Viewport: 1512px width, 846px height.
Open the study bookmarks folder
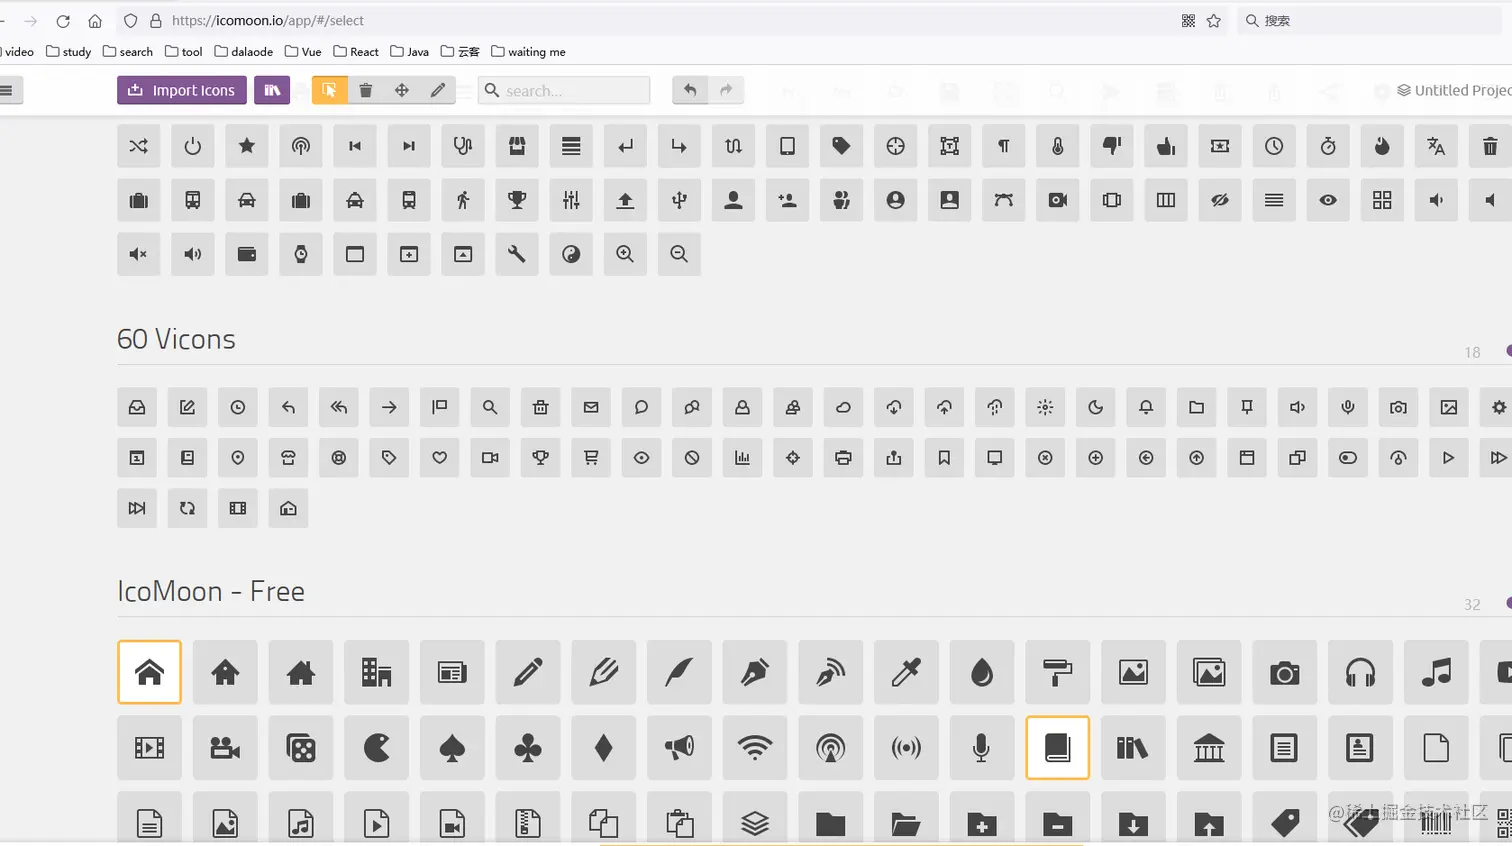[68, 51]
